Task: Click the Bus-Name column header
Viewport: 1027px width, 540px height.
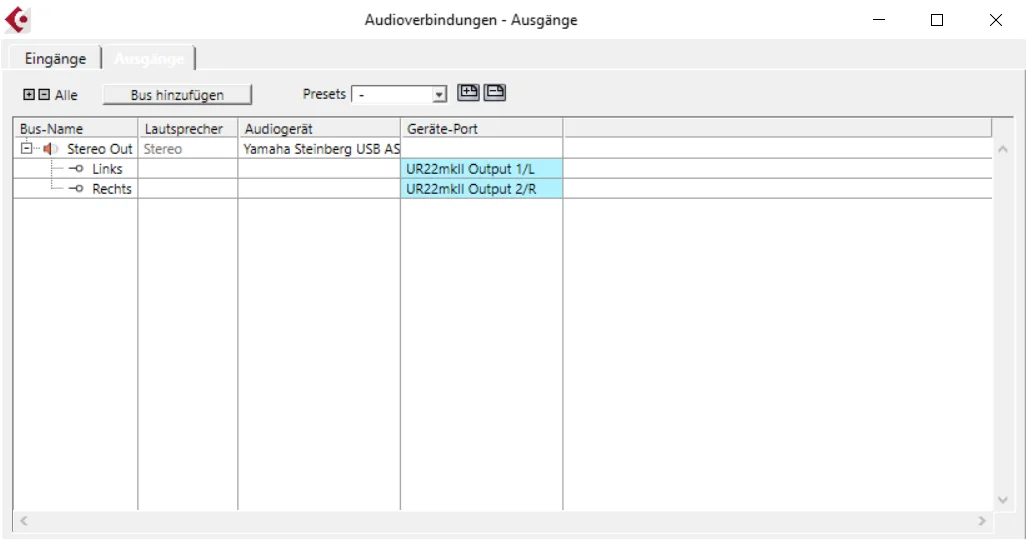Action: click(x=75, y=128)
